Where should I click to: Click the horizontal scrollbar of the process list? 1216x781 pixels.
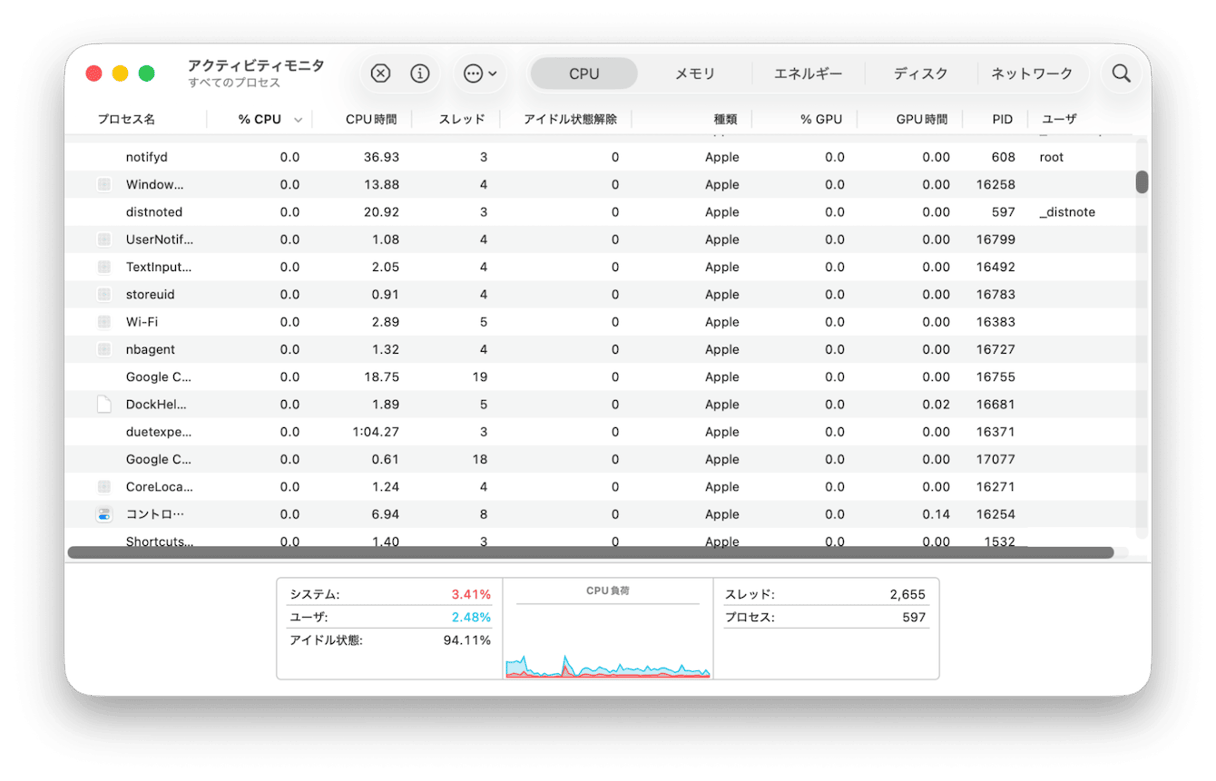590,552
